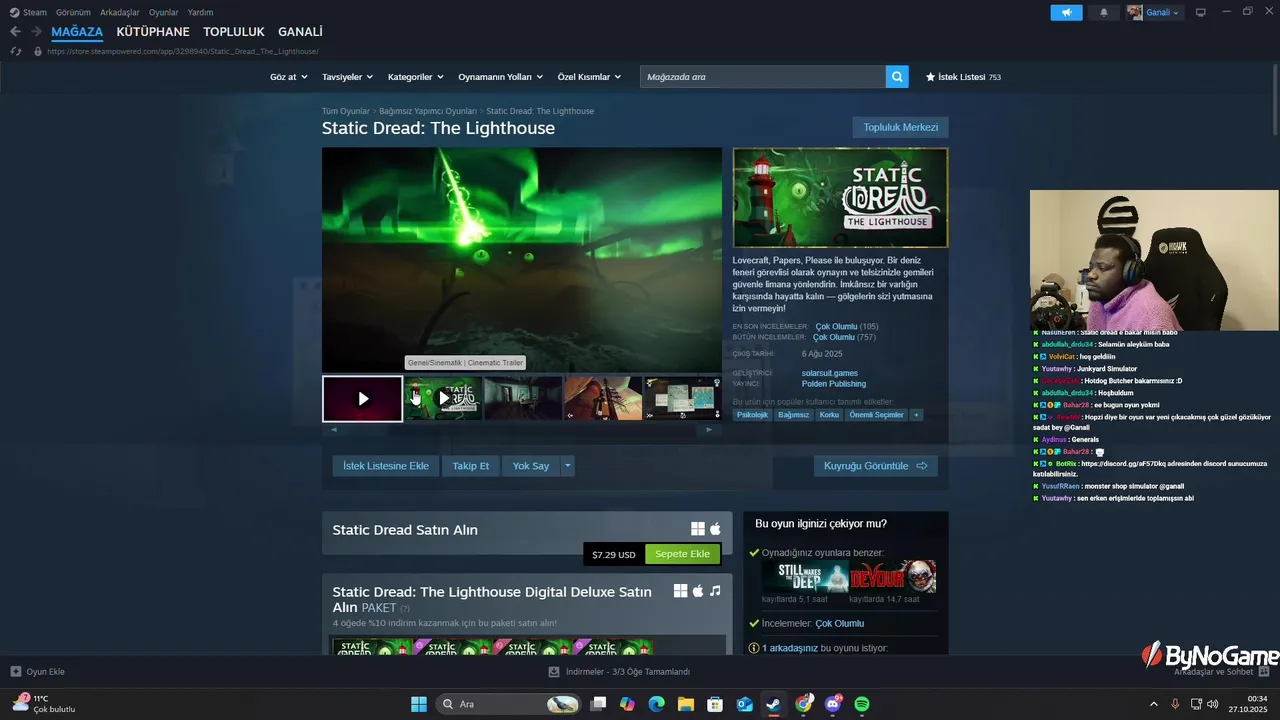Open the 1 arkadaşınız link
Image resolution: width=1280 pixels, height=720 pixels.
click(790, 648)
